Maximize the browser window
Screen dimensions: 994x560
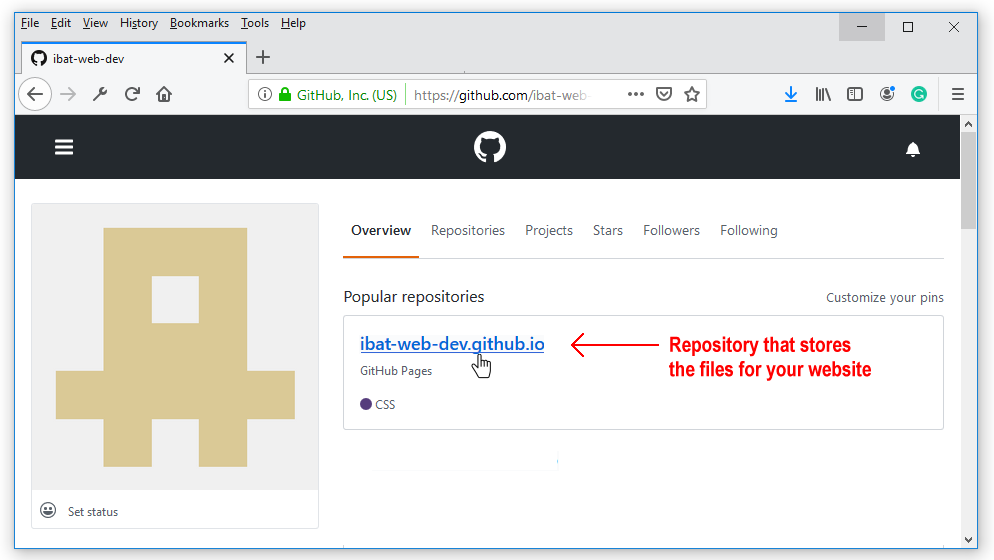[908, 27]
